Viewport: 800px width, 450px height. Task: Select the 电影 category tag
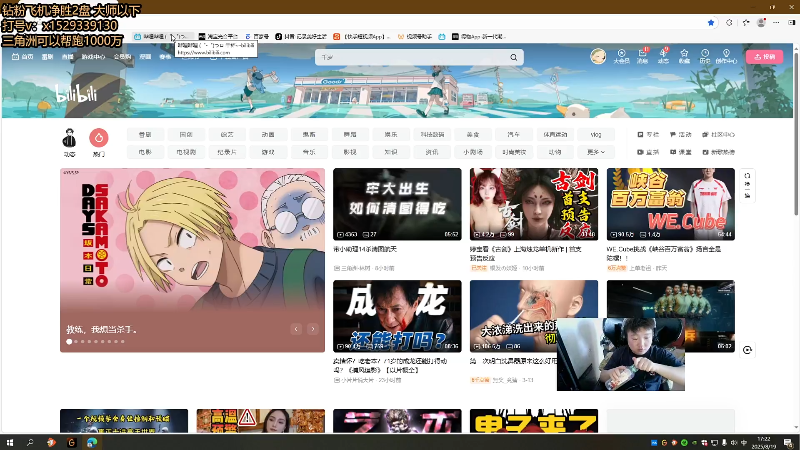click(x=145, y=152)
